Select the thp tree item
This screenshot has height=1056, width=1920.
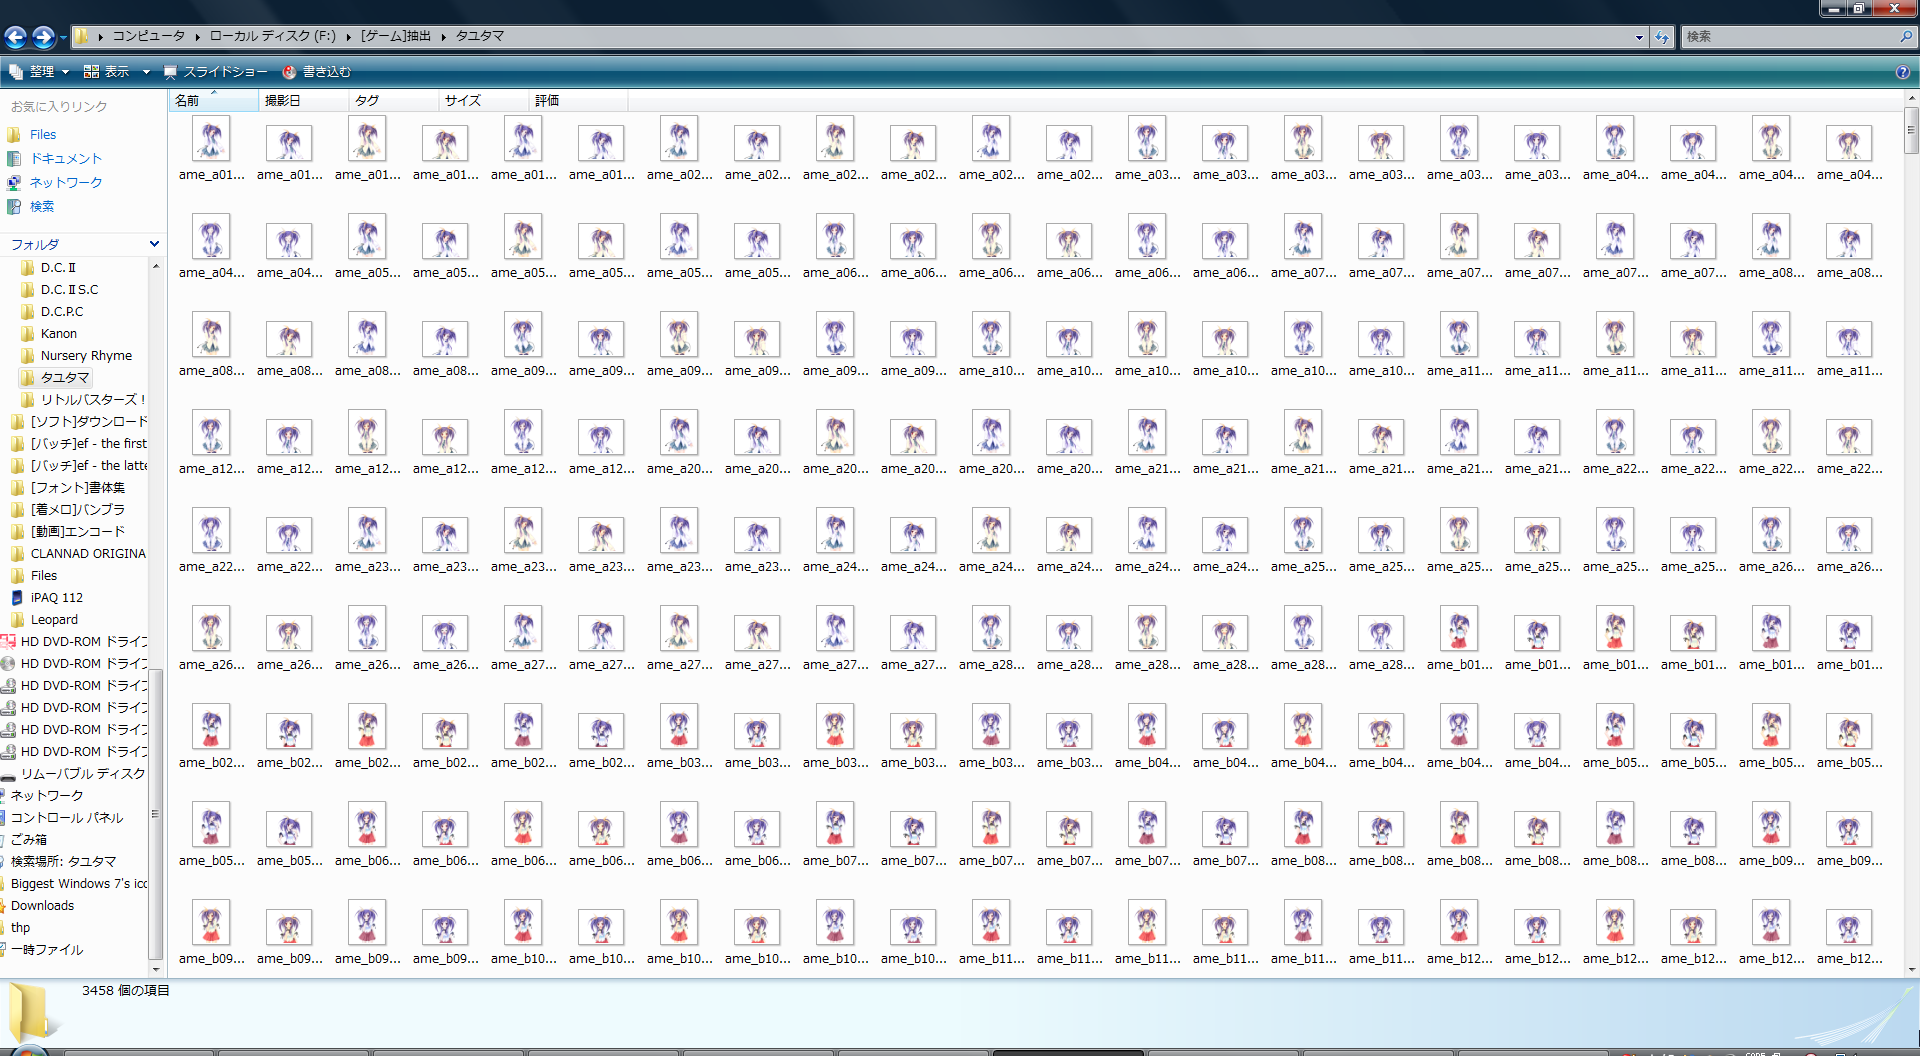coord(20,928)
